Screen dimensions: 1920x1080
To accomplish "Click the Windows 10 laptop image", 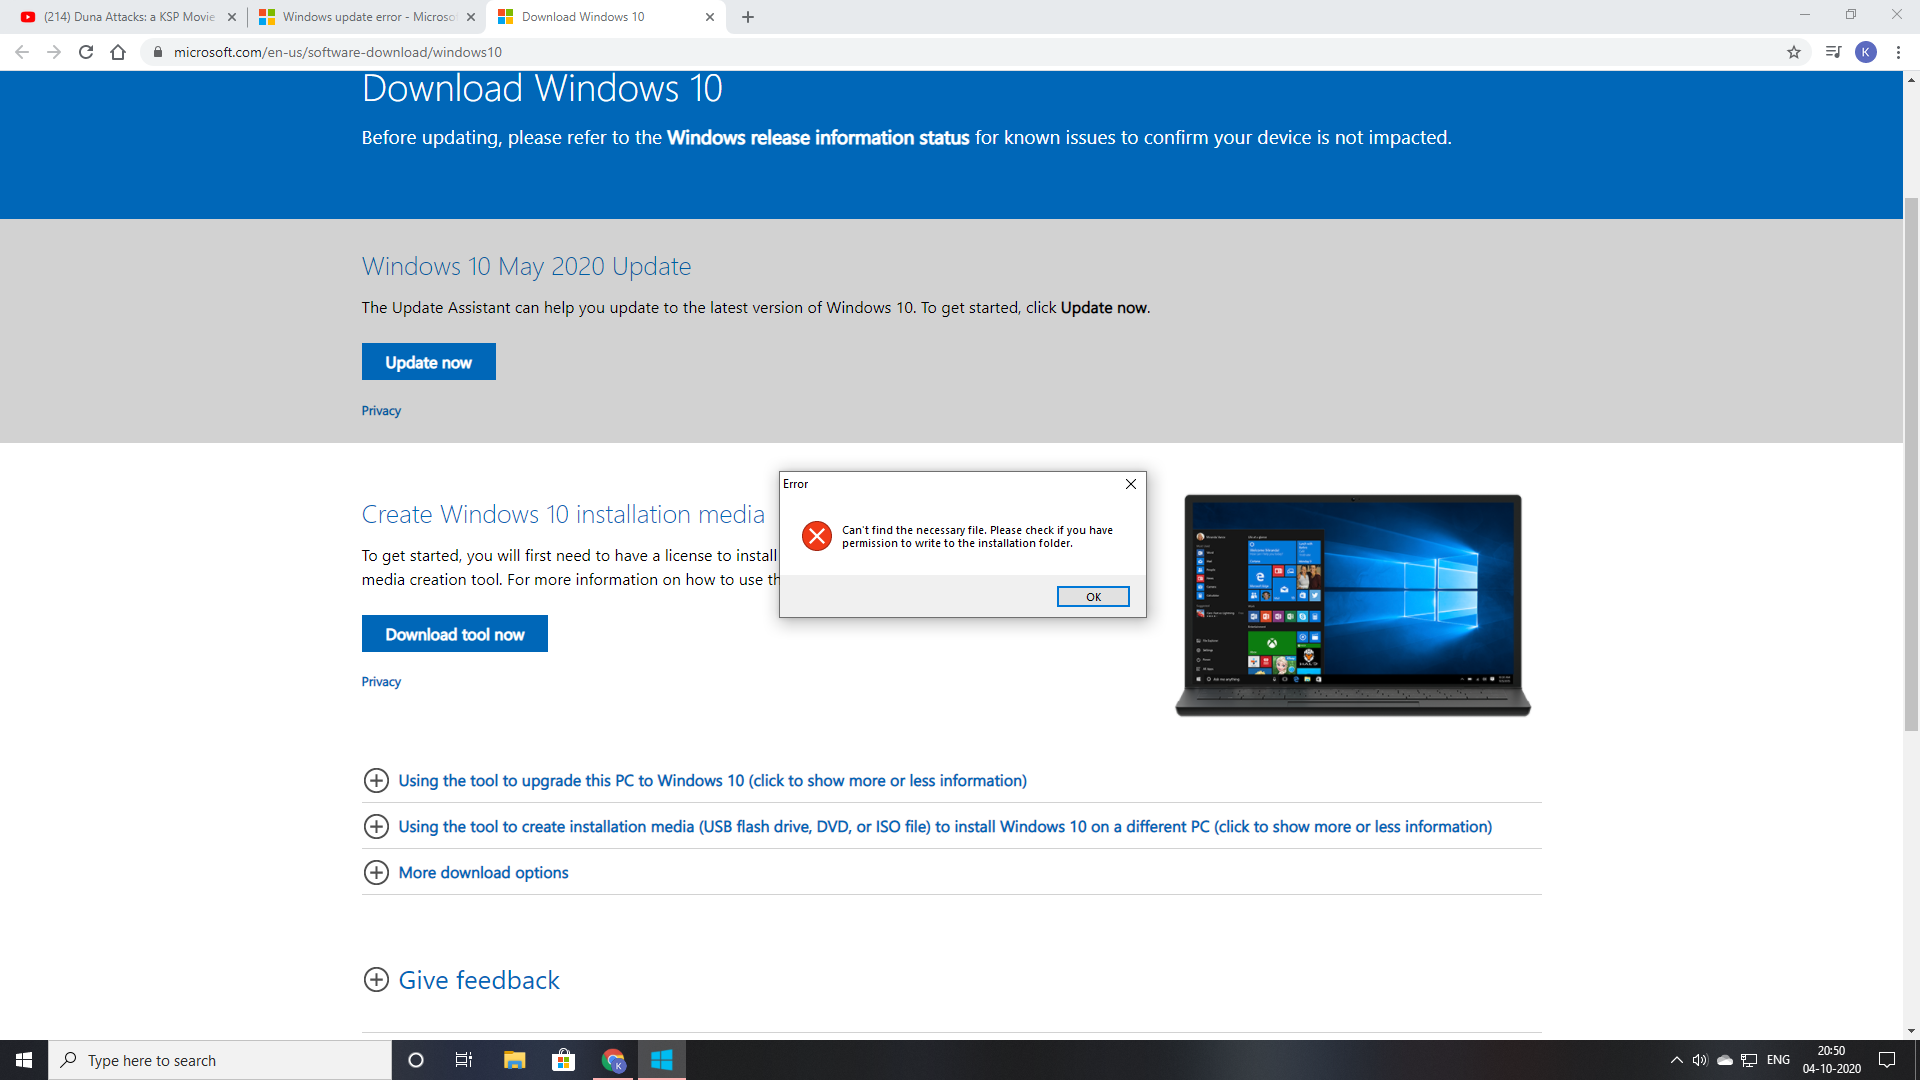I will (1353, 605).
